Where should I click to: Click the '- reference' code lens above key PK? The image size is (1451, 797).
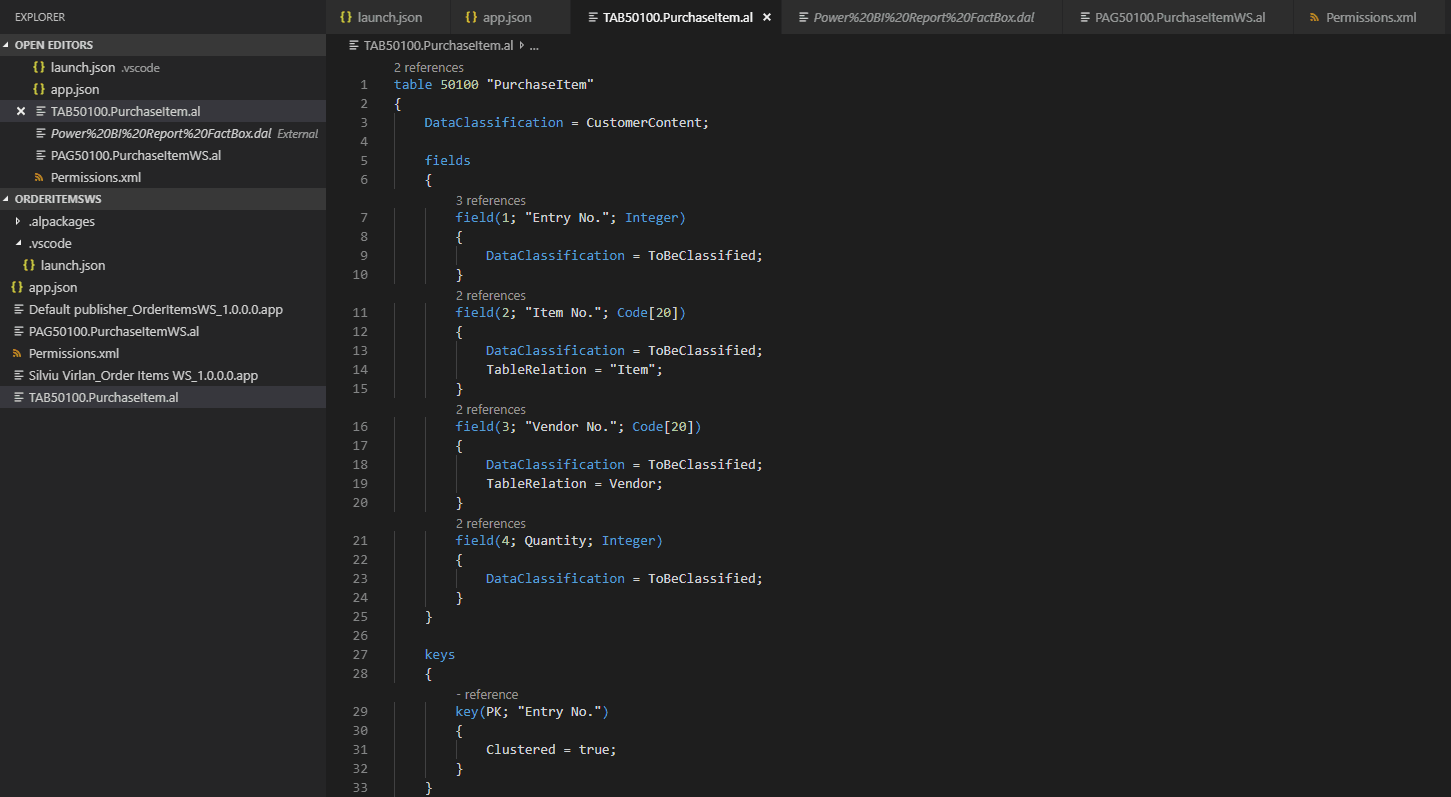pos(487,695)
